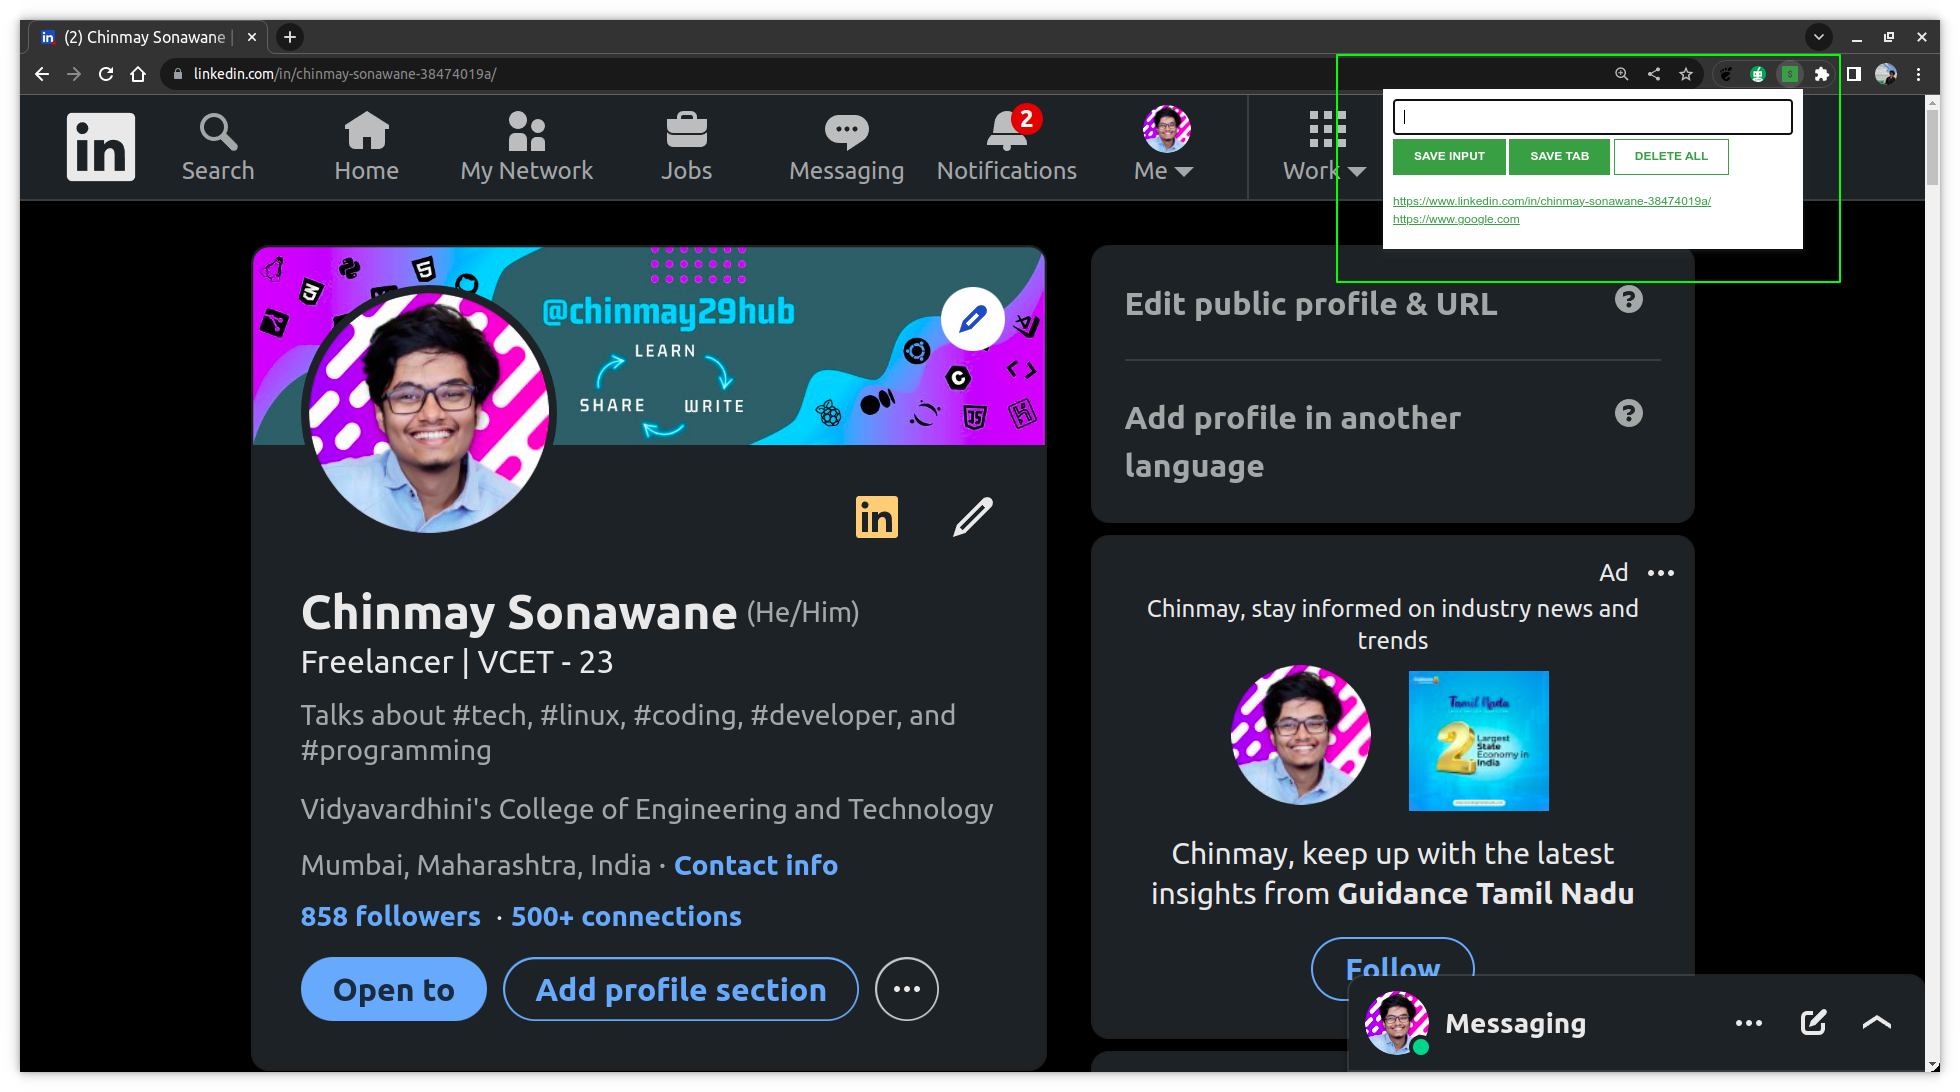The width and height of the screenshot is (1960, 1092).
Task: Open the Messaging nav item
Action: coord(846,147)
